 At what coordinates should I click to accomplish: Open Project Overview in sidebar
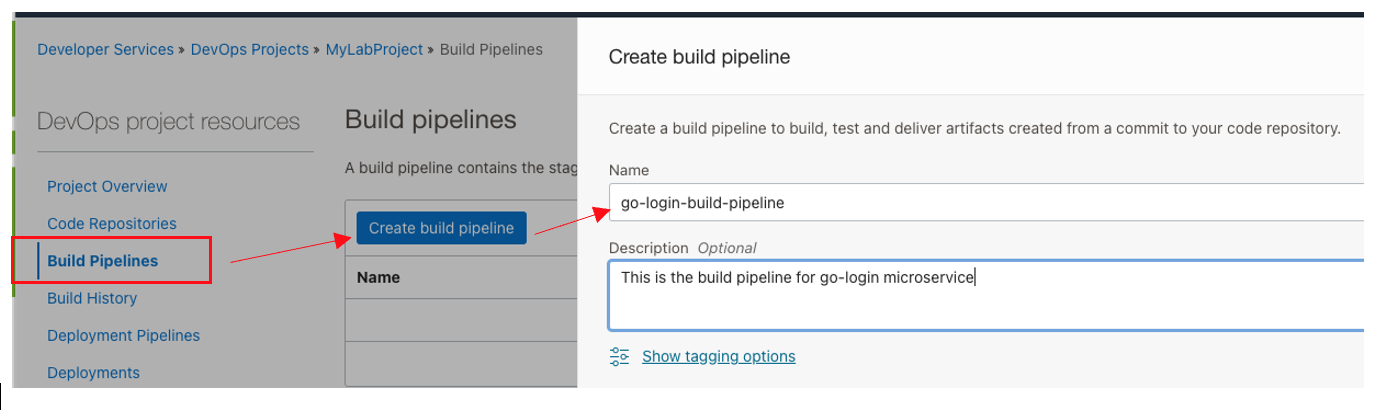click(107, 186)
